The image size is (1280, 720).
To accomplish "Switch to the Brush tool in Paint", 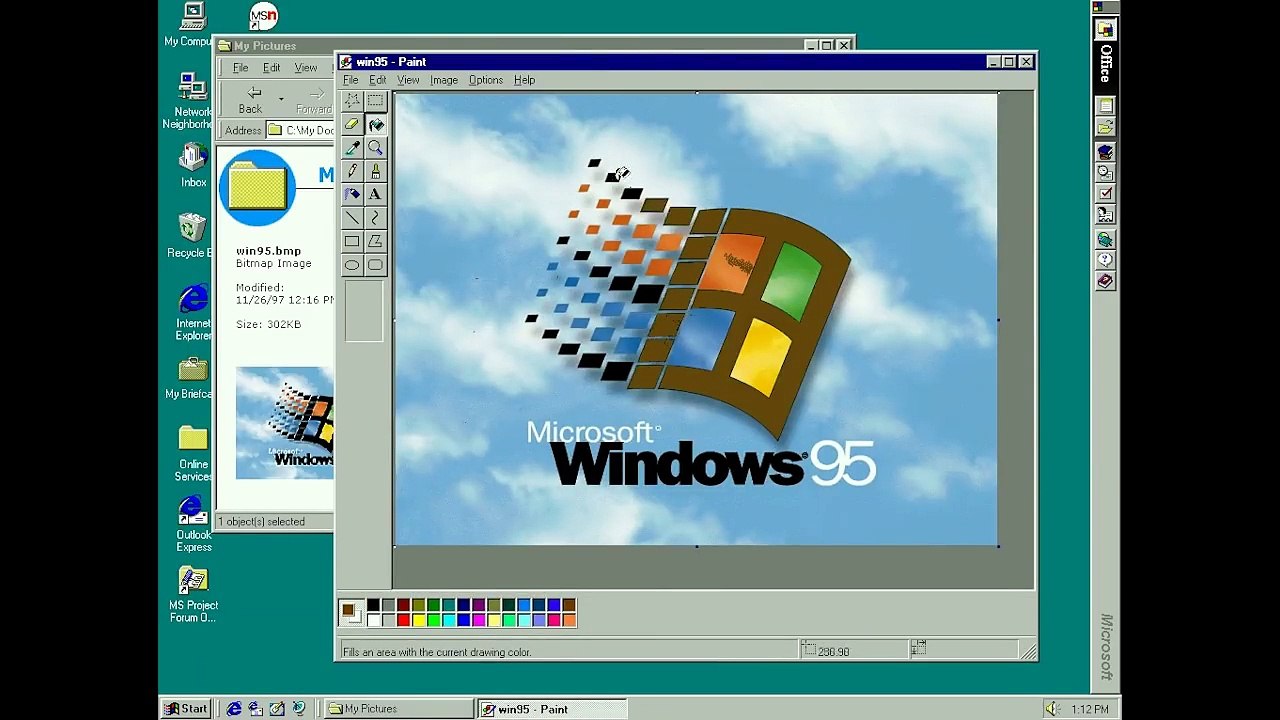I will [x=375, y=171].
